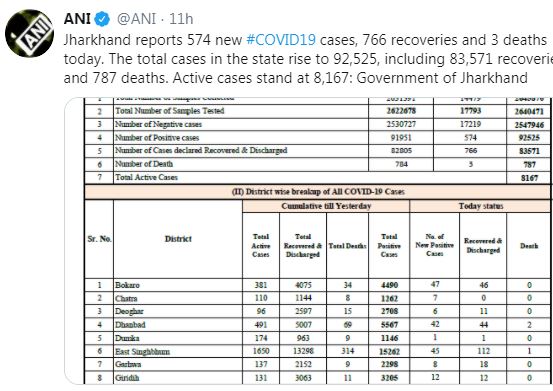Viewport: 553px width, 391px height.
Task: Click the Cumulative till Yesterday header
Action: [x=326, y=206]
